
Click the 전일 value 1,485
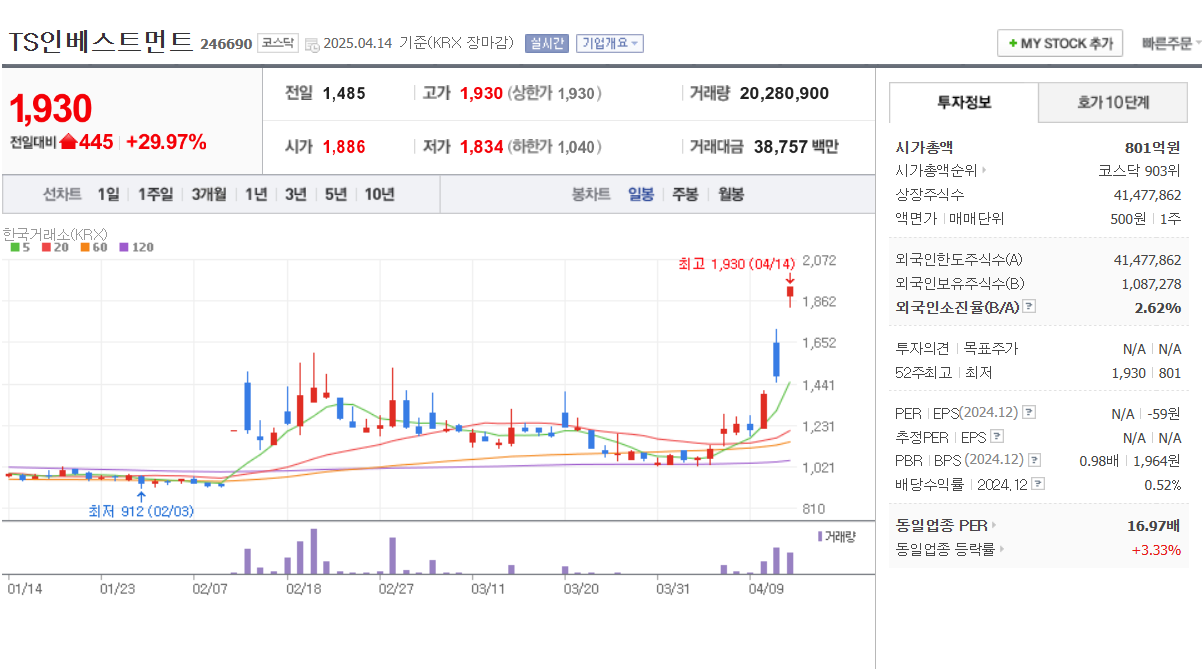click(344, 93)
